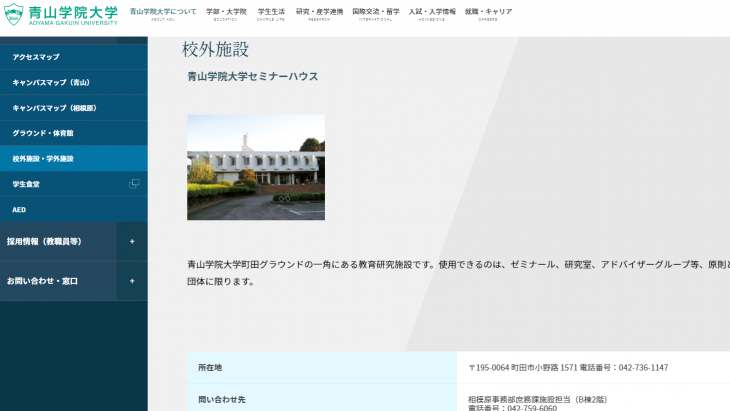This screenshot has width=730, height=411.
Task: Expand the 採用情報（教職員等） plus toggle
Action: [132, 242]
